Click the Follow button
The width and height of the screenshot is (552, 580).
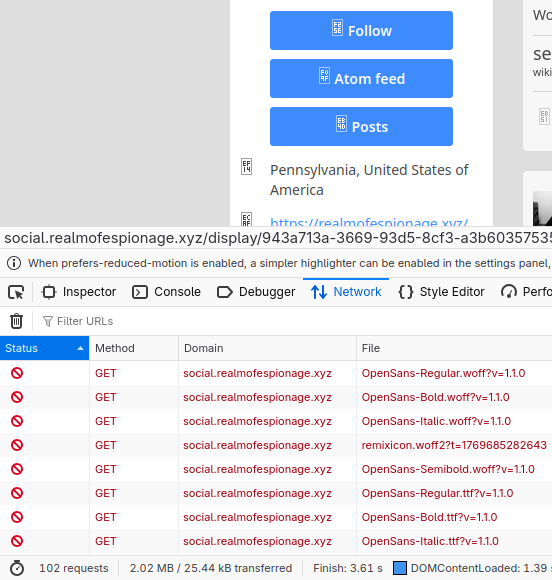click(x=361, y=31)
